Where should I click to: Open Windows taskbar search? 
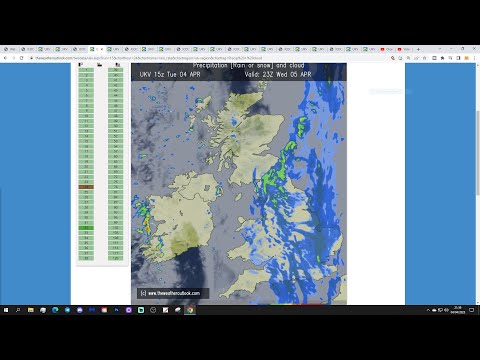click(18, 310)
